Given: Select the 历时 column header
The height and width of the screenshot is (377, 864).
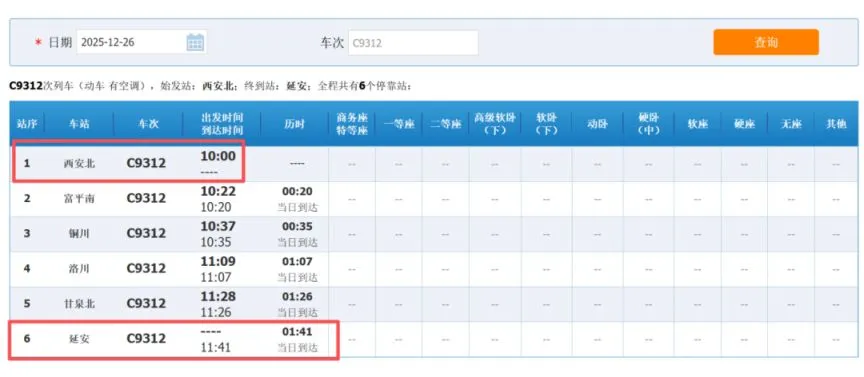Looking at the screenshot, I should (x=295, y=124).
